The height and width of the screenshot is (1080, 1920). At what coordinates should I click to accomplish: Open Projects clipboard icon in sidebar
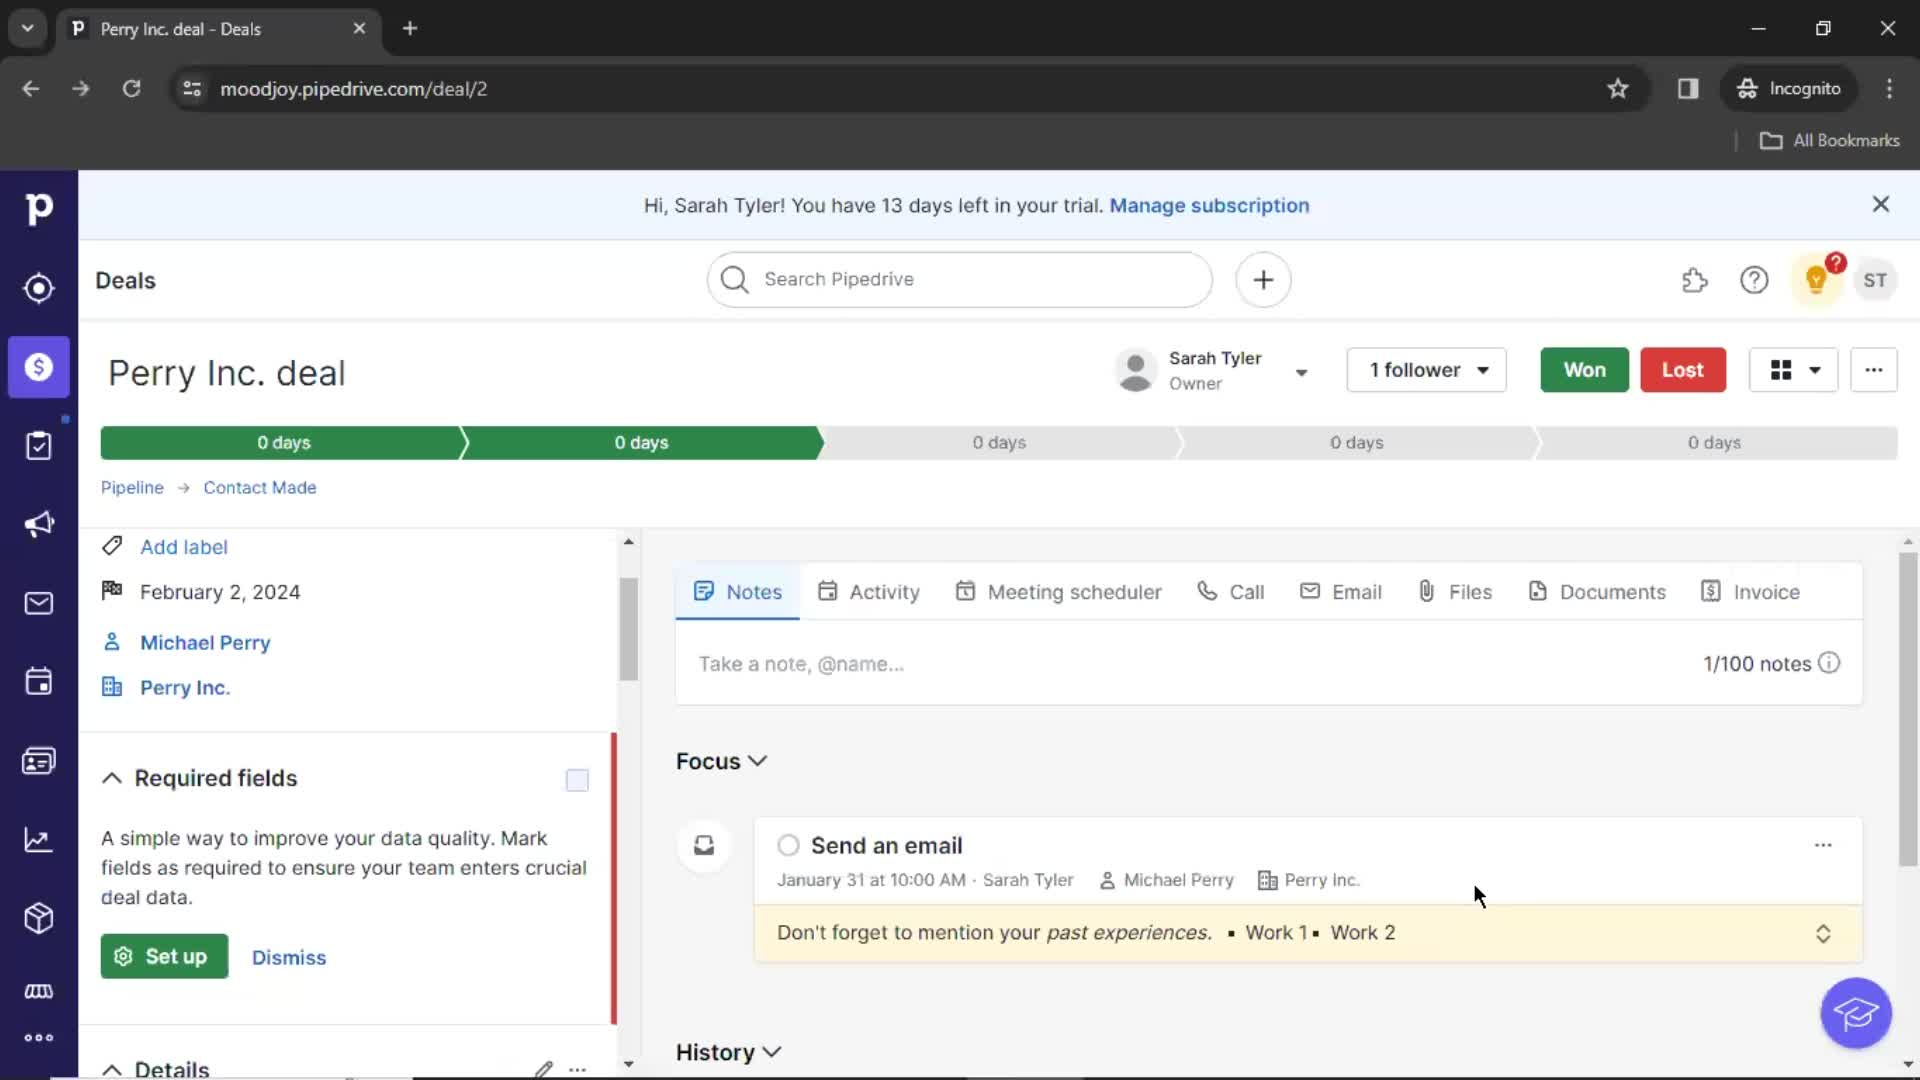(x=38, y=446)
